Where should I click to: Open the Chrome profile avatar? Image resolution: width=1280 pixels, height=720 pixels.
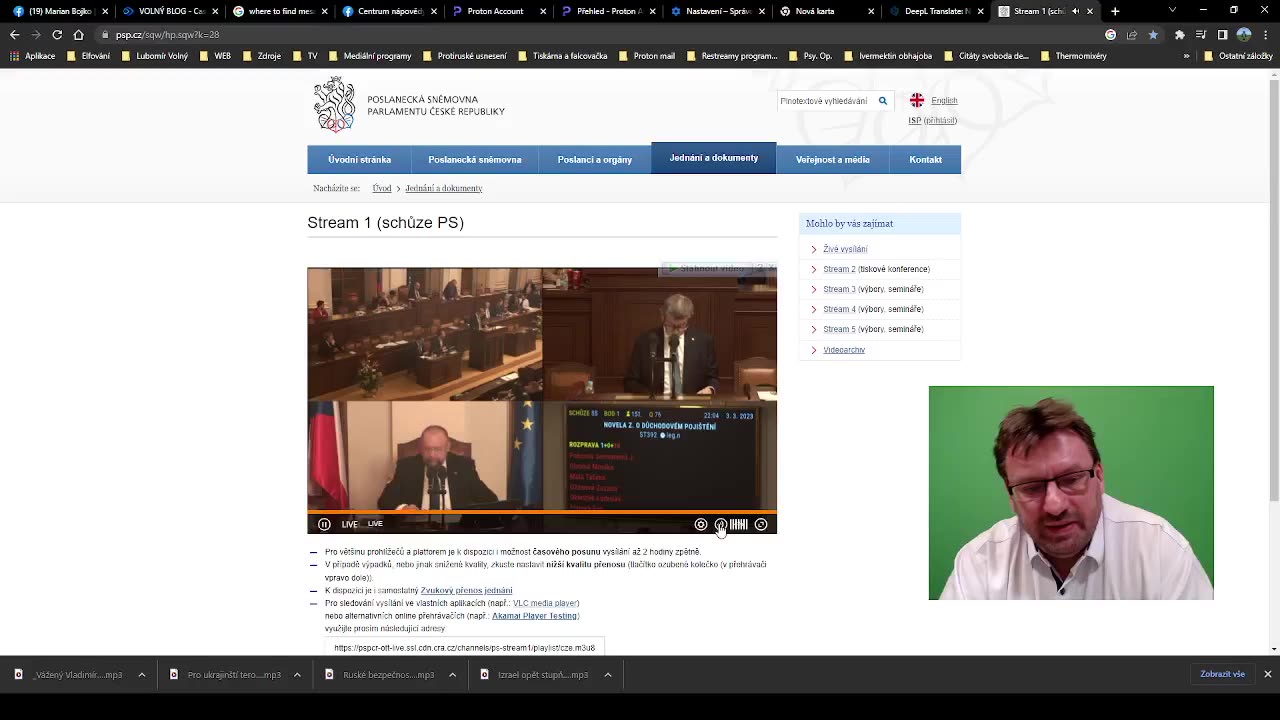click(1244, 34)
